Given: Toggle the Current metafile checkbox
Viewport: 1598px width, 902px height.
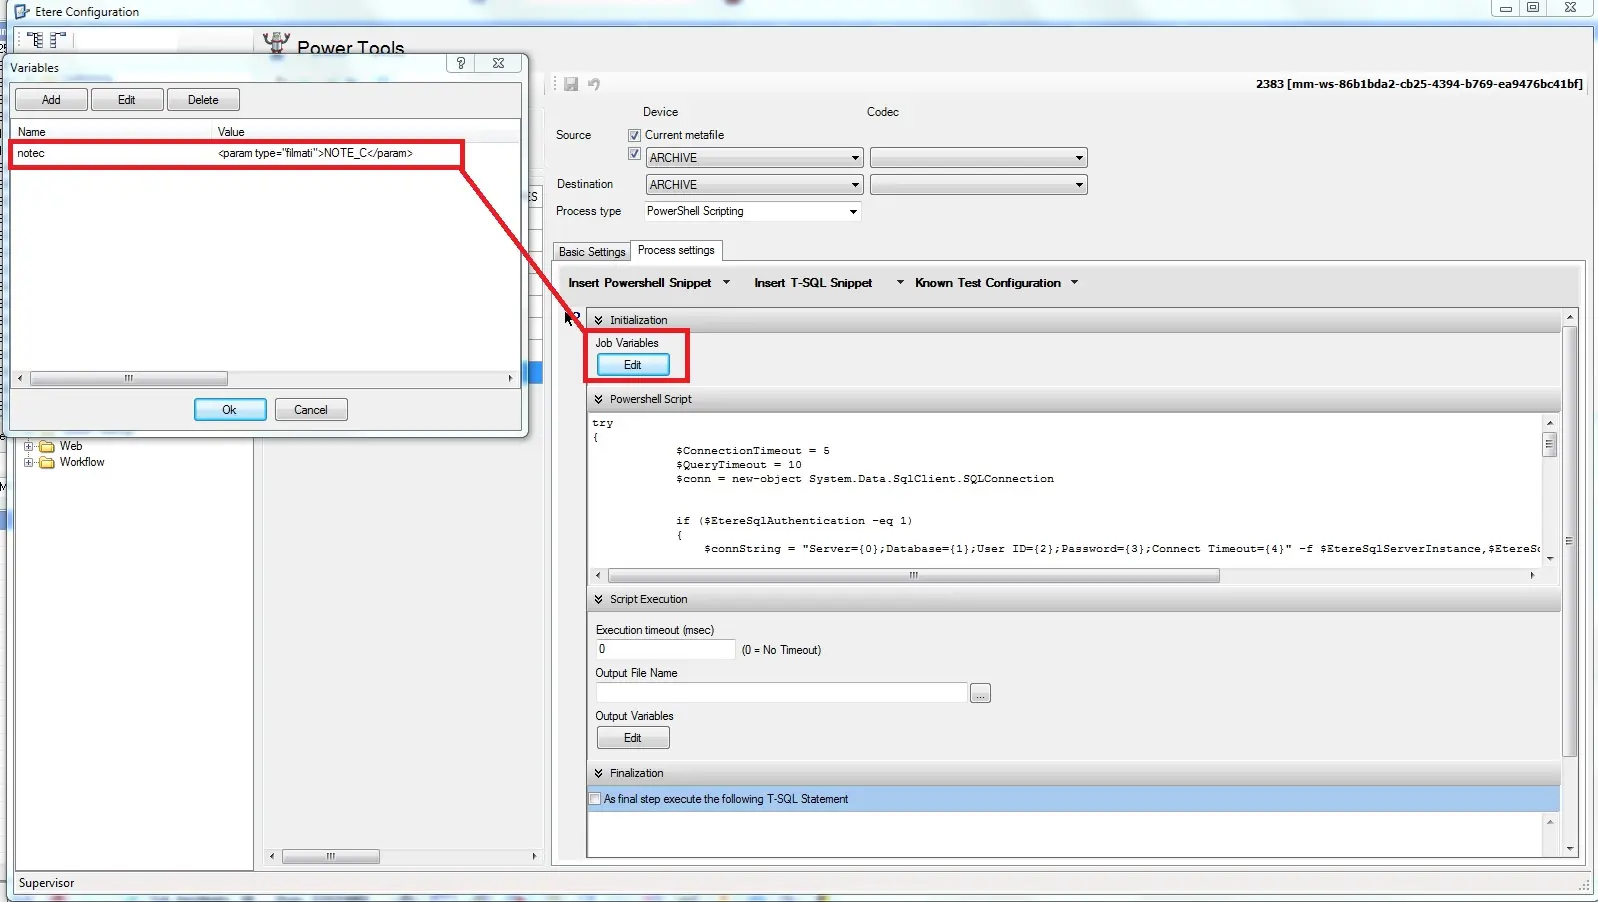Looking at the screenshot, I should click(x=634, y=135).
